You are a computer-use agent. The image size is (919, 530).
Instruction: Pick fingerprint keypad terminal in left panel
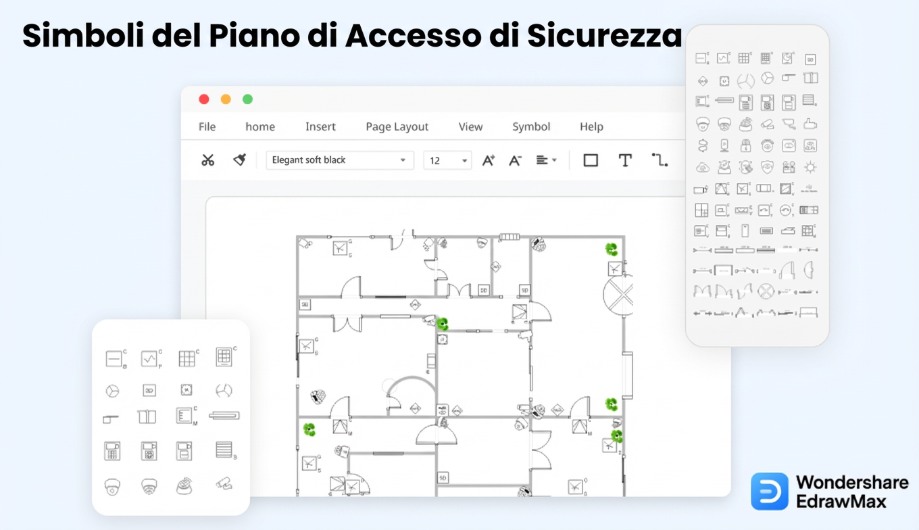tap(149, 451)
